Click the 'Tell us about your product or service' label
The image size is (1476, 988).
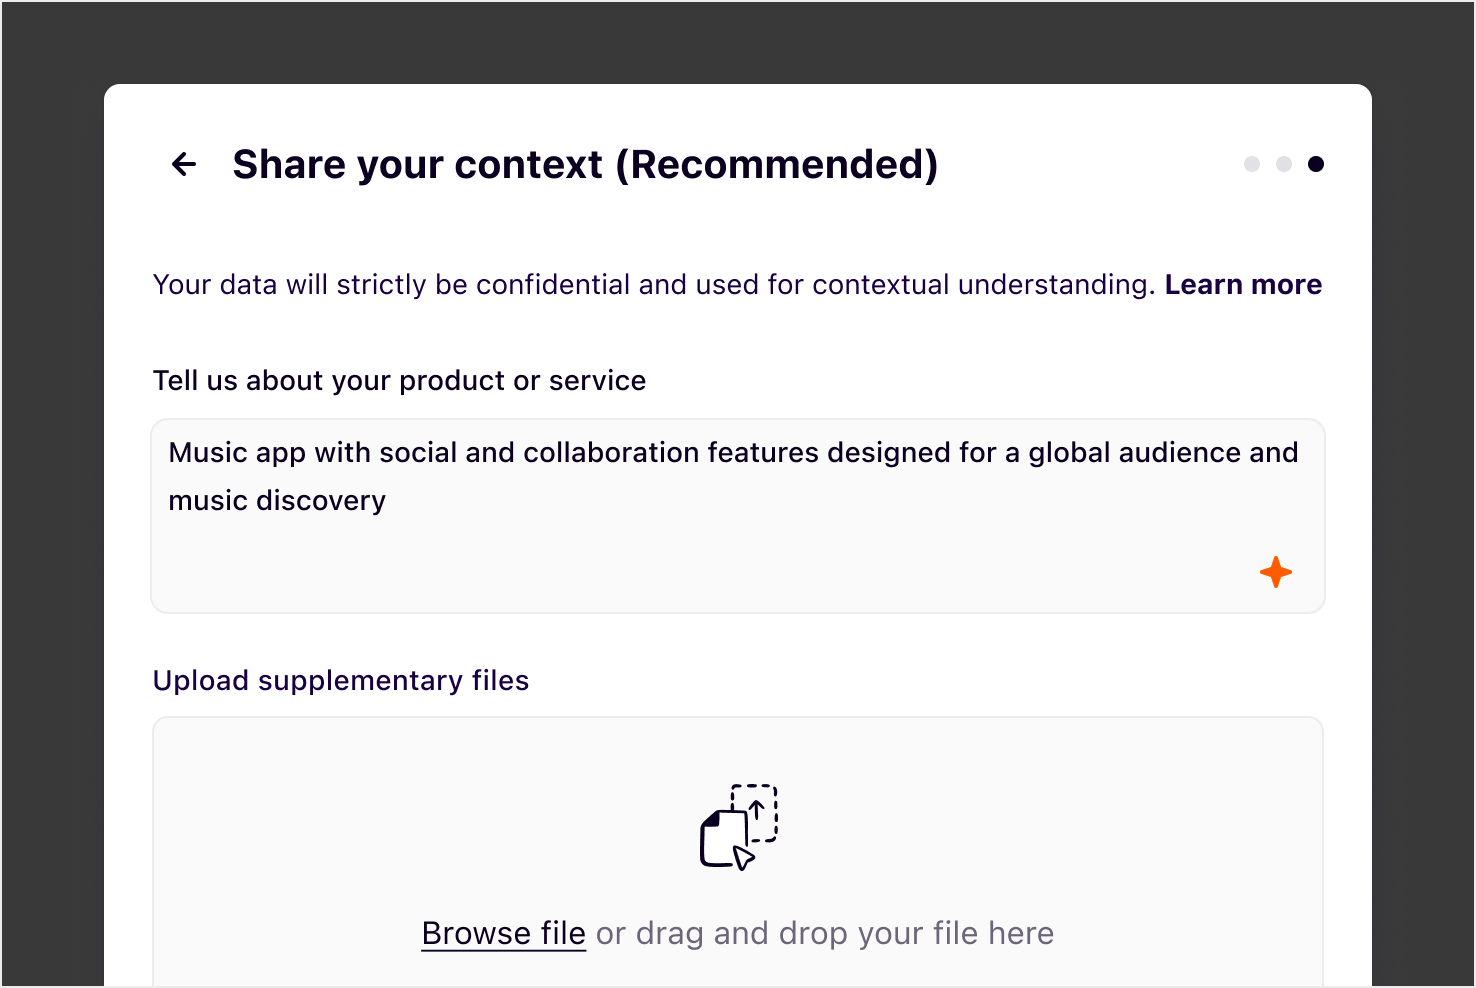coord(399,381)
